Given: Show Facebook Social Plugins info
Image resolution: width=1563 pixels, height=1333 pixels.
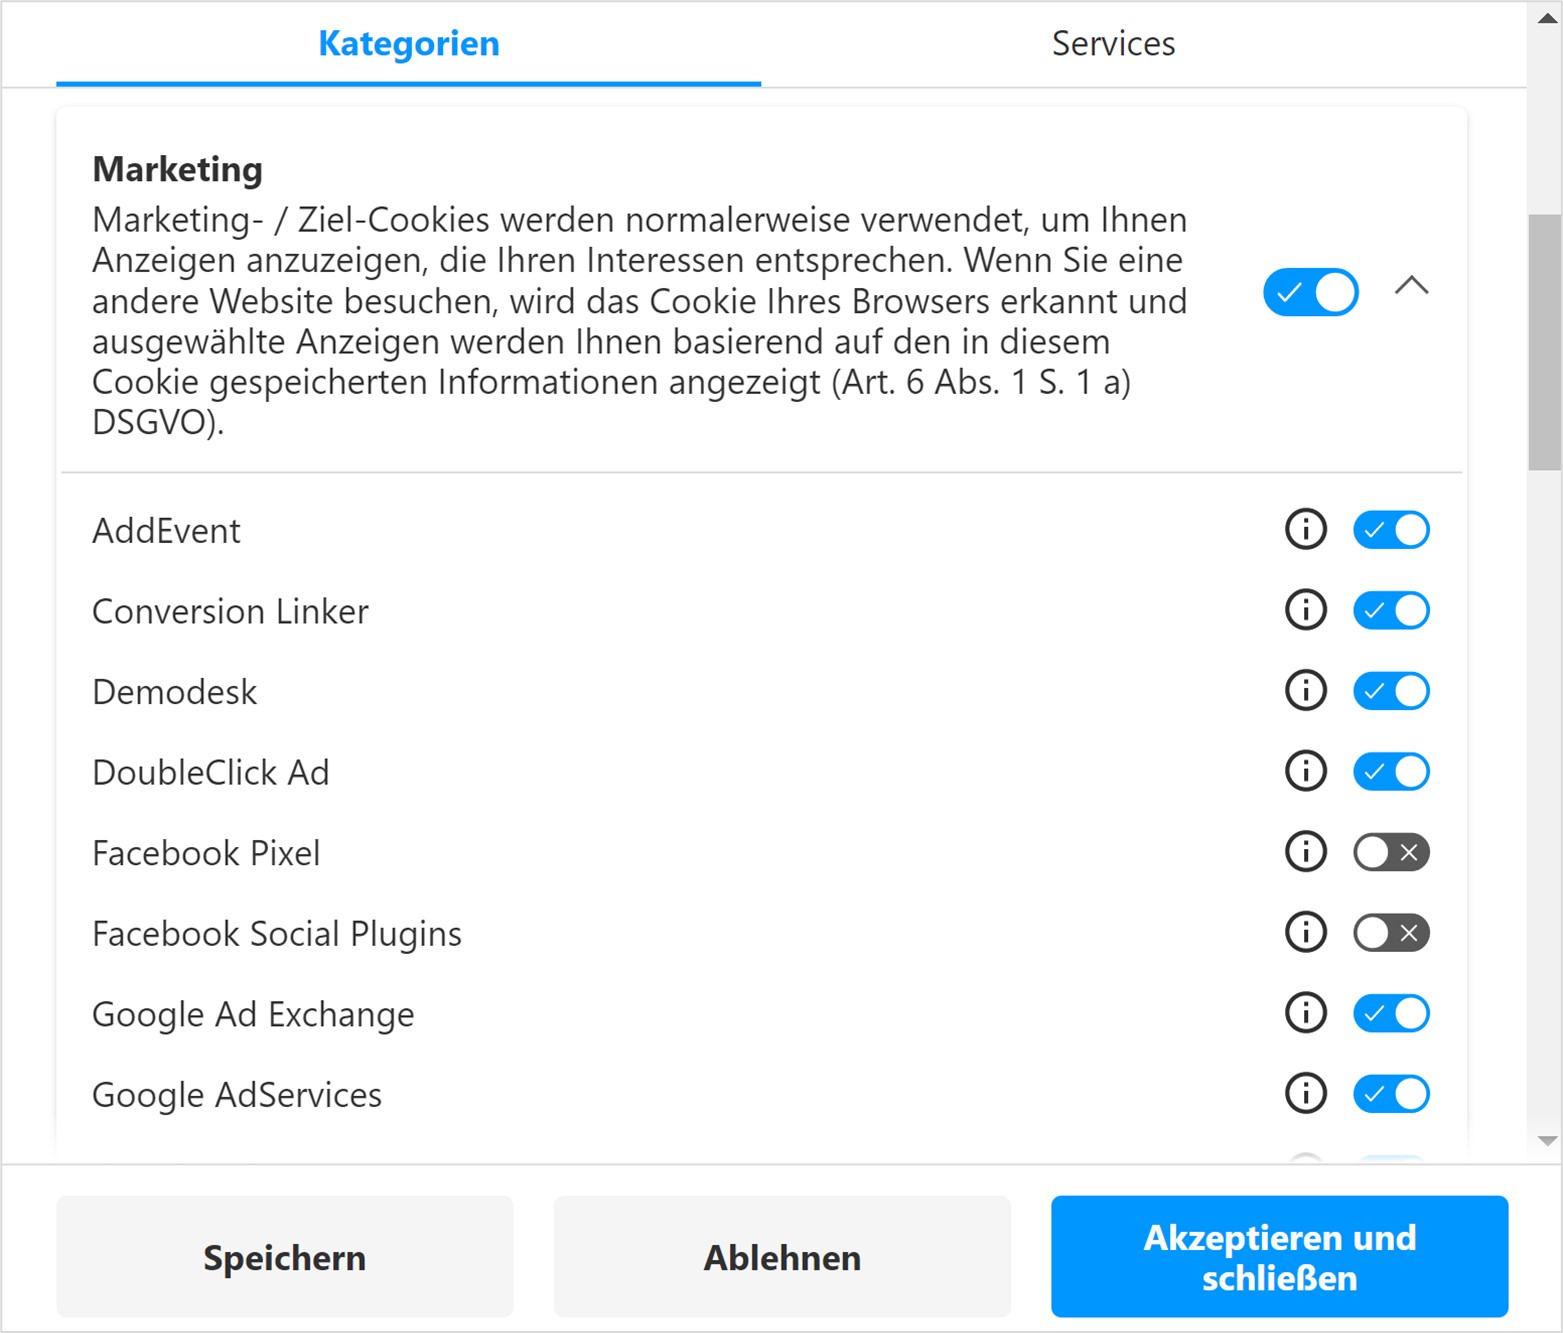Looking at the screenshot, I should point(1305,933).
